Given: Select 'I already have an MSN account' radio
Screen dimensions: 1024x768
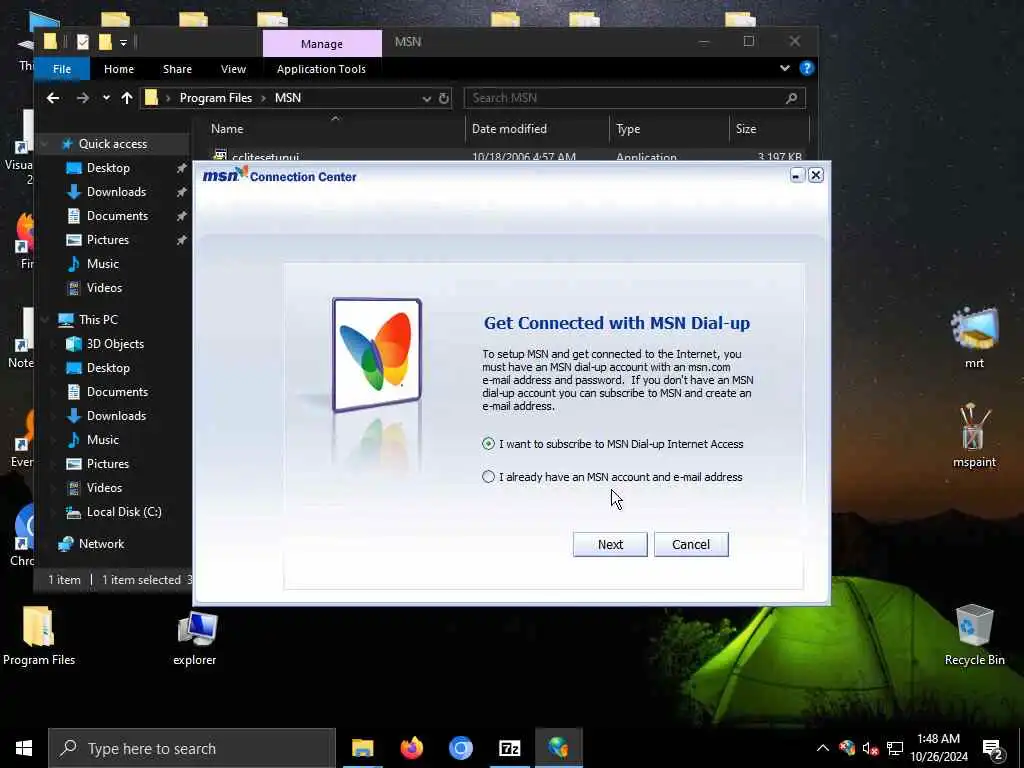Looking at the screenshot, I should 488,477.
